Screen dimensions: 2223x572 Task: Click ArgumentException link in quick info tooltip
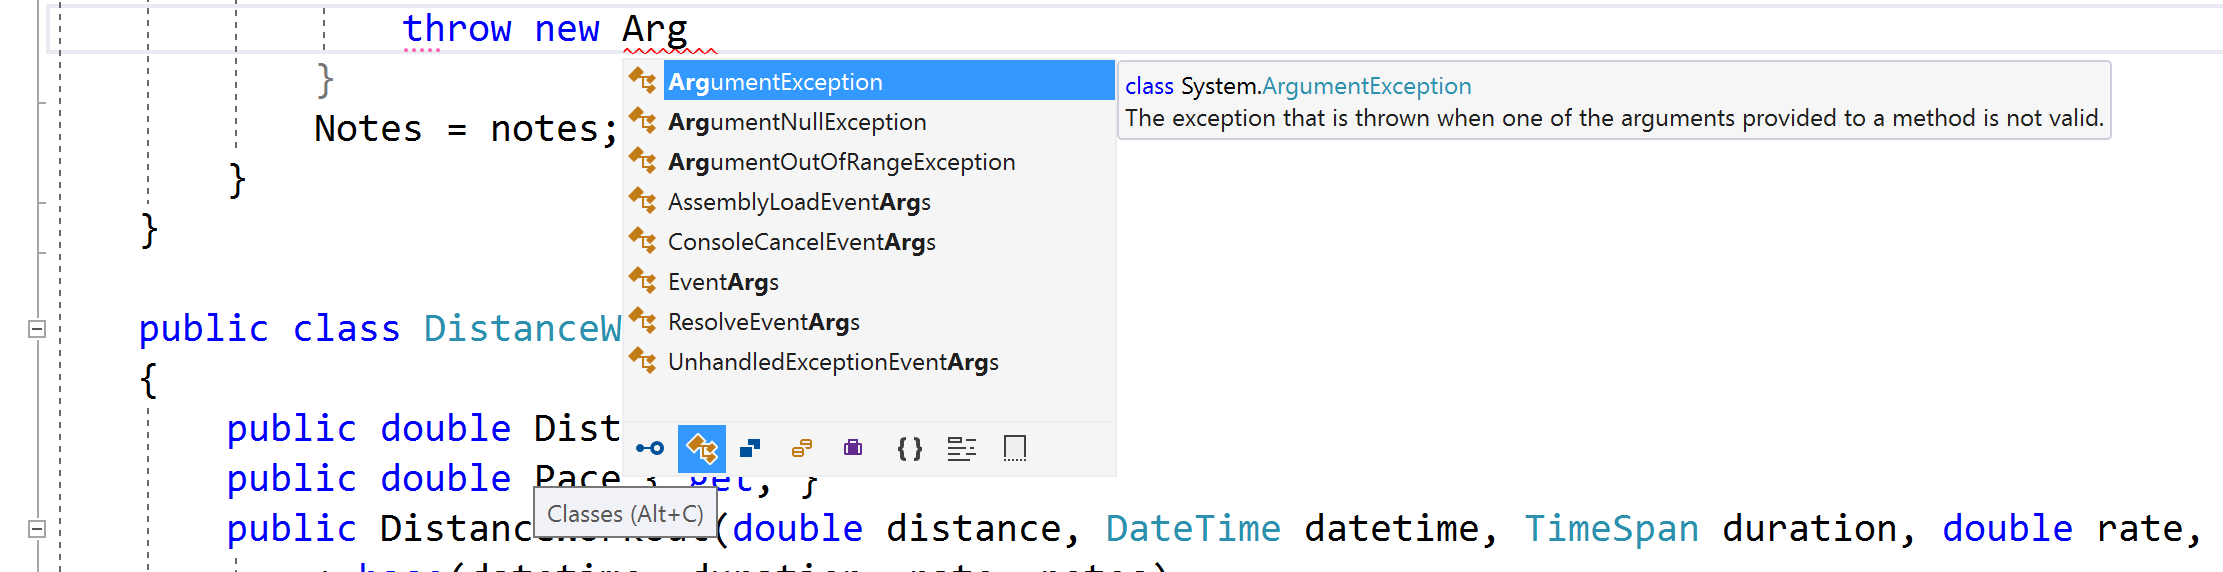[1366, 86]
